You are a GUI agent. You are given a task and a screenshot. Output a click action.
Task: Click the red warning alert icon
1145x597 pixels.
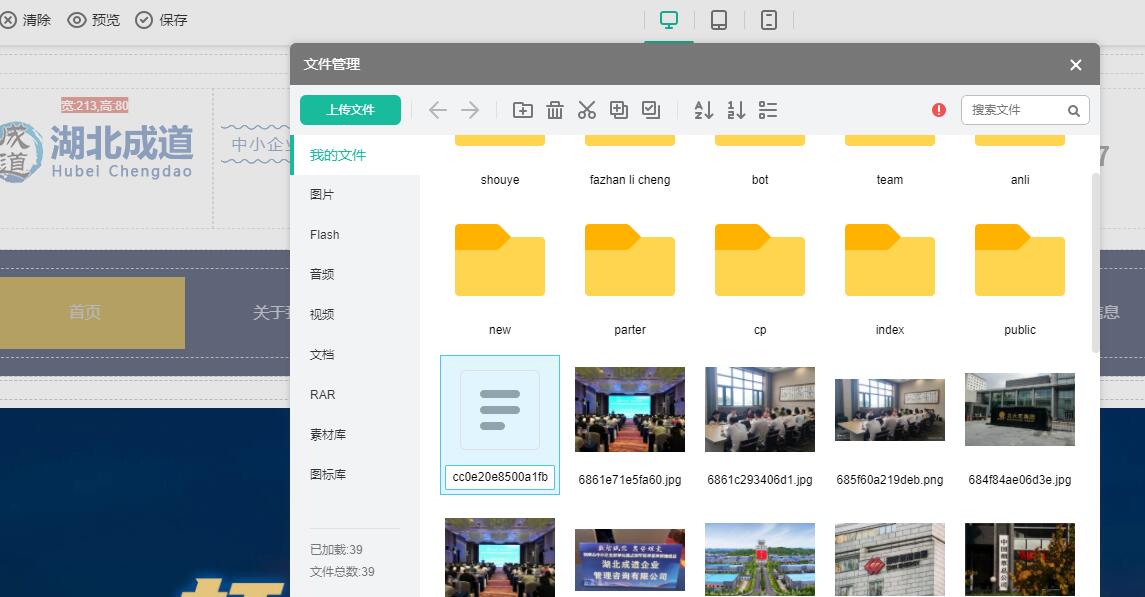click(939, 110)
